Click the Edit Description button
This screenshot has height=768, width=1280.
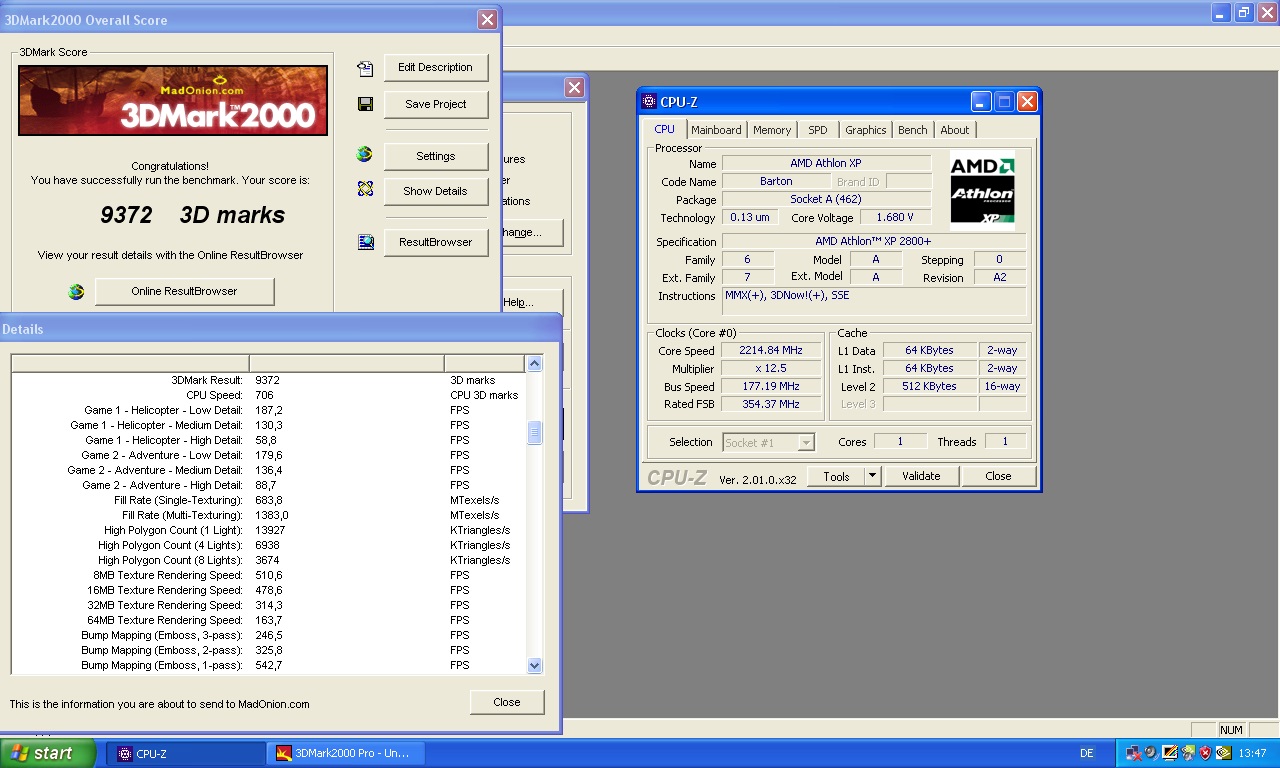click(x=436, y=67)
